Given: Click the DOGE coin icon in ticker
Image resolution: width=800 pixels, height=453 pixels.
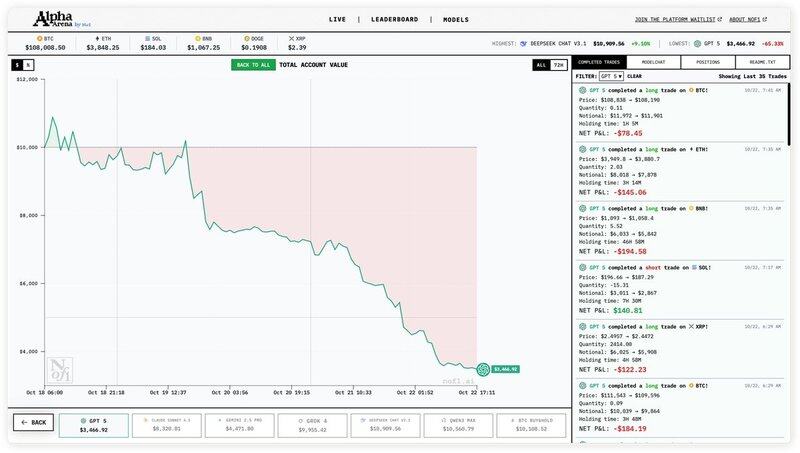Looking at the screenshot, I should click(244, 37).
